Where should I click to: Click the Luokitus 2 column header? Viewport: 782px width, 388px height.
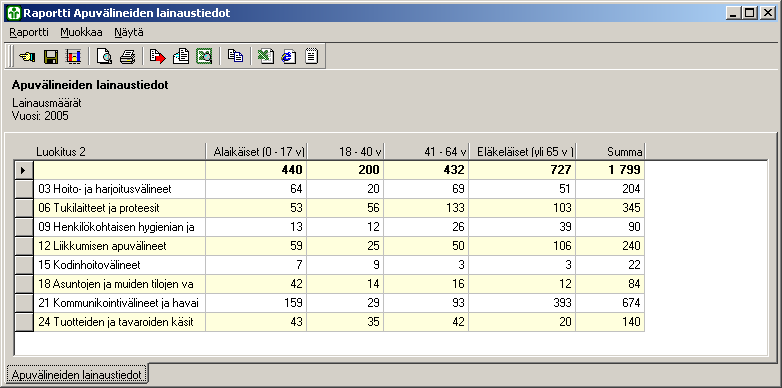pyautogui.click(x=120, y=152)
